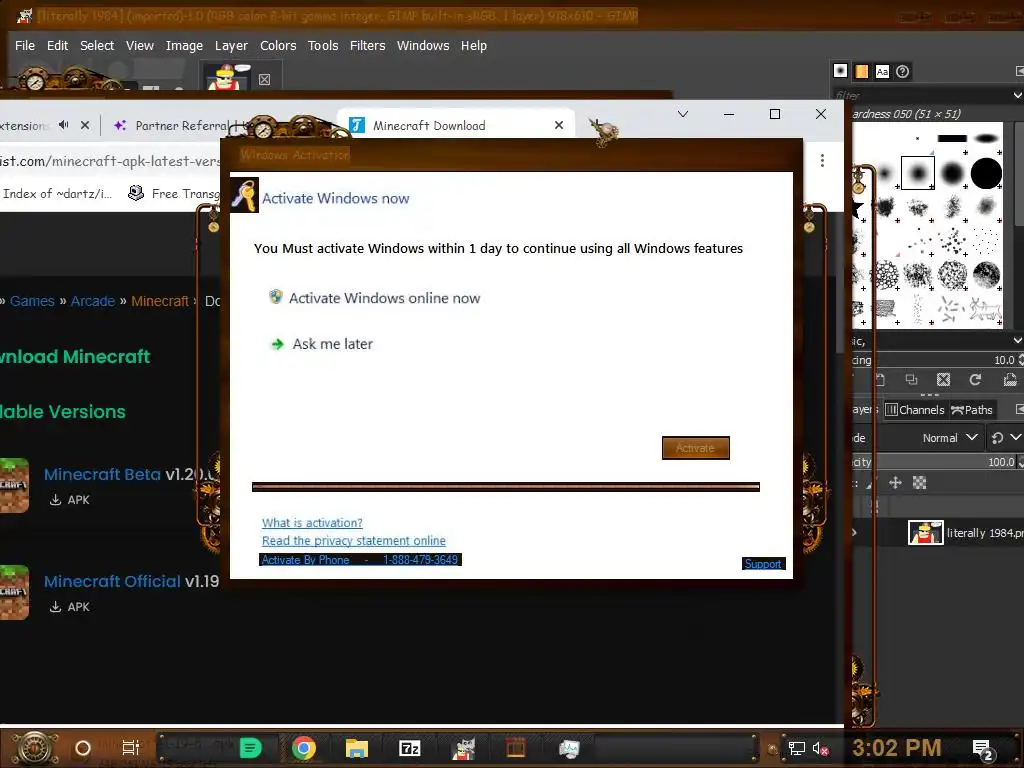Open the Index of ~dartz bookmark
This screenshot has width=1024, height=768.
click(x=57, y=193)
